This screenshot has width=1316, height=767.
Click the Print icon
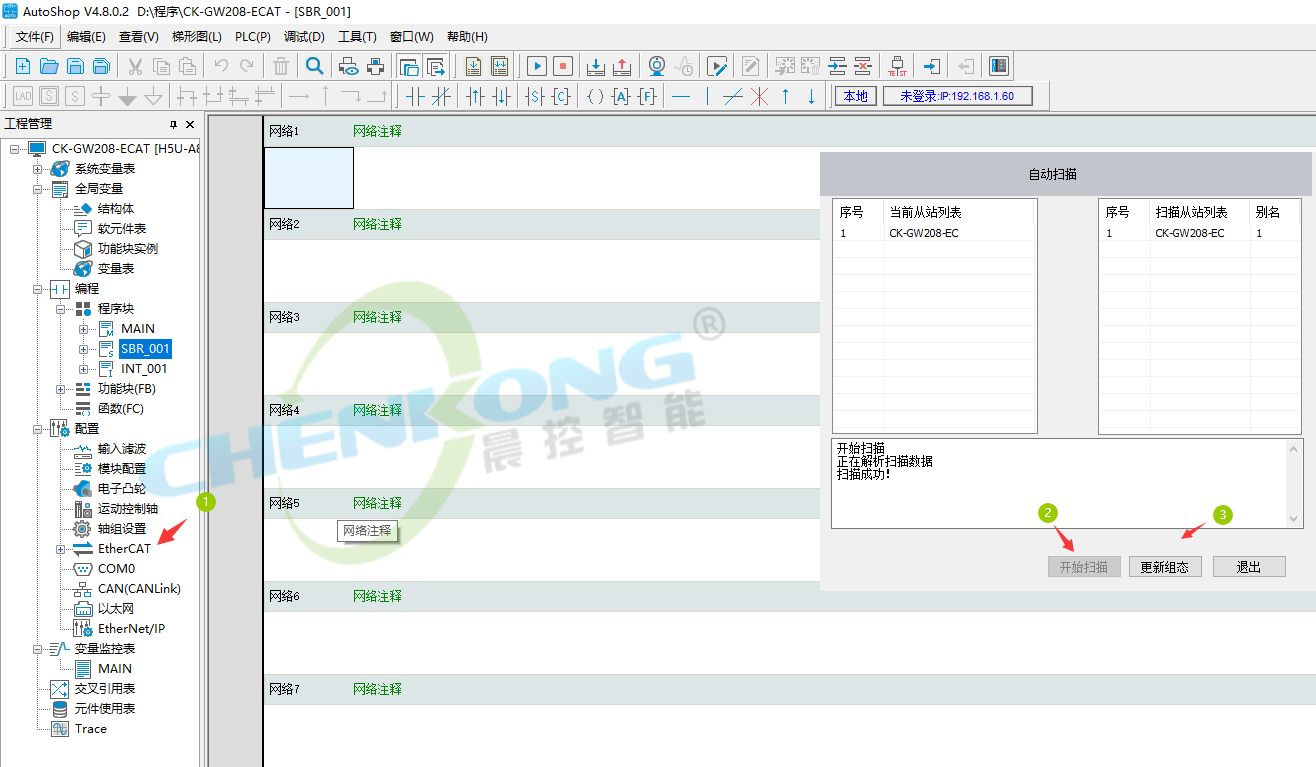click(376, 66)
